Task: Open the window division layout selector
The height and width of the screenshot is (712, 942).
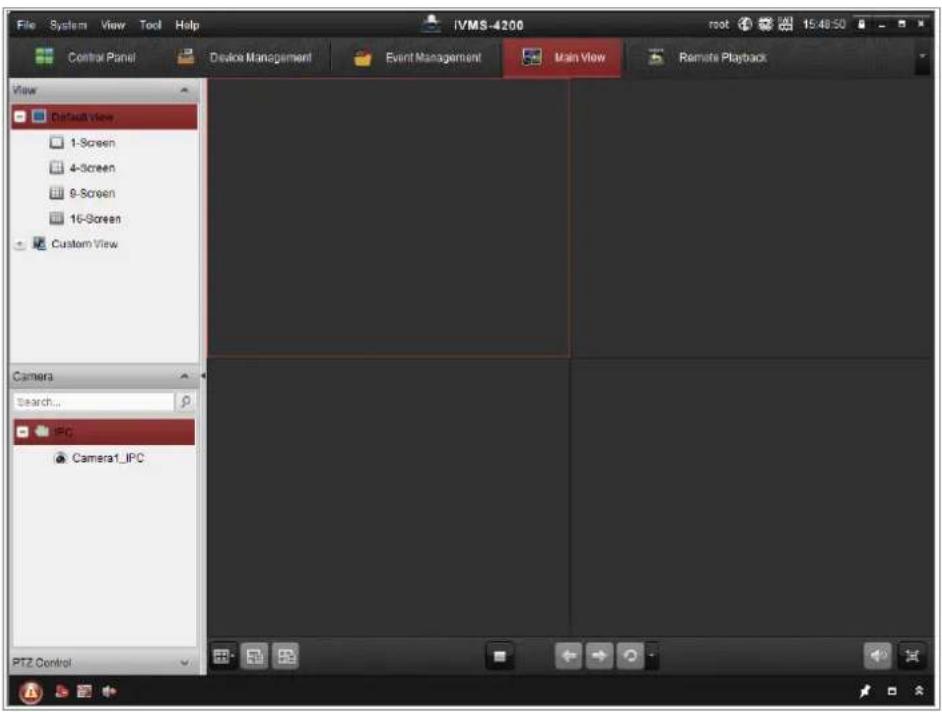Action: coord(223,656)
